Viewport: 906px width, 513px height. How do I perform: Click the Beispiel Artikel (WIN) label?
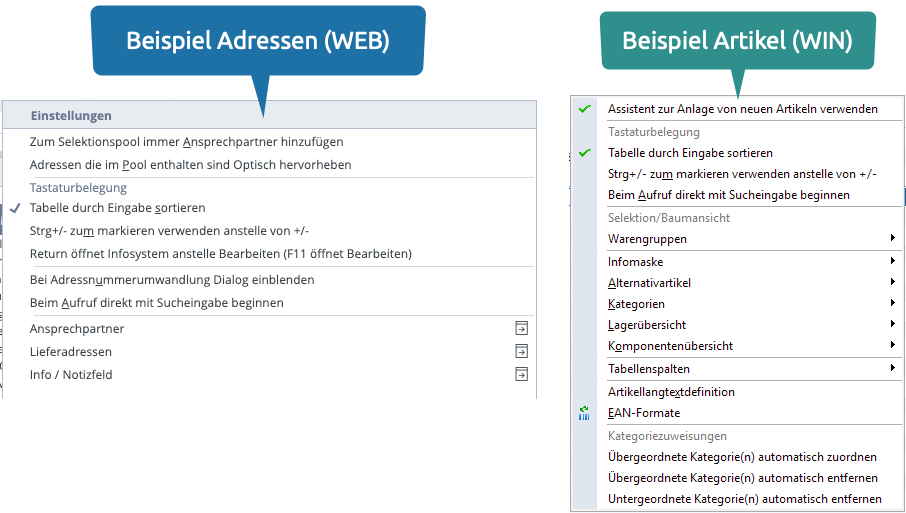pyautogui.click(x=737, y=41)
